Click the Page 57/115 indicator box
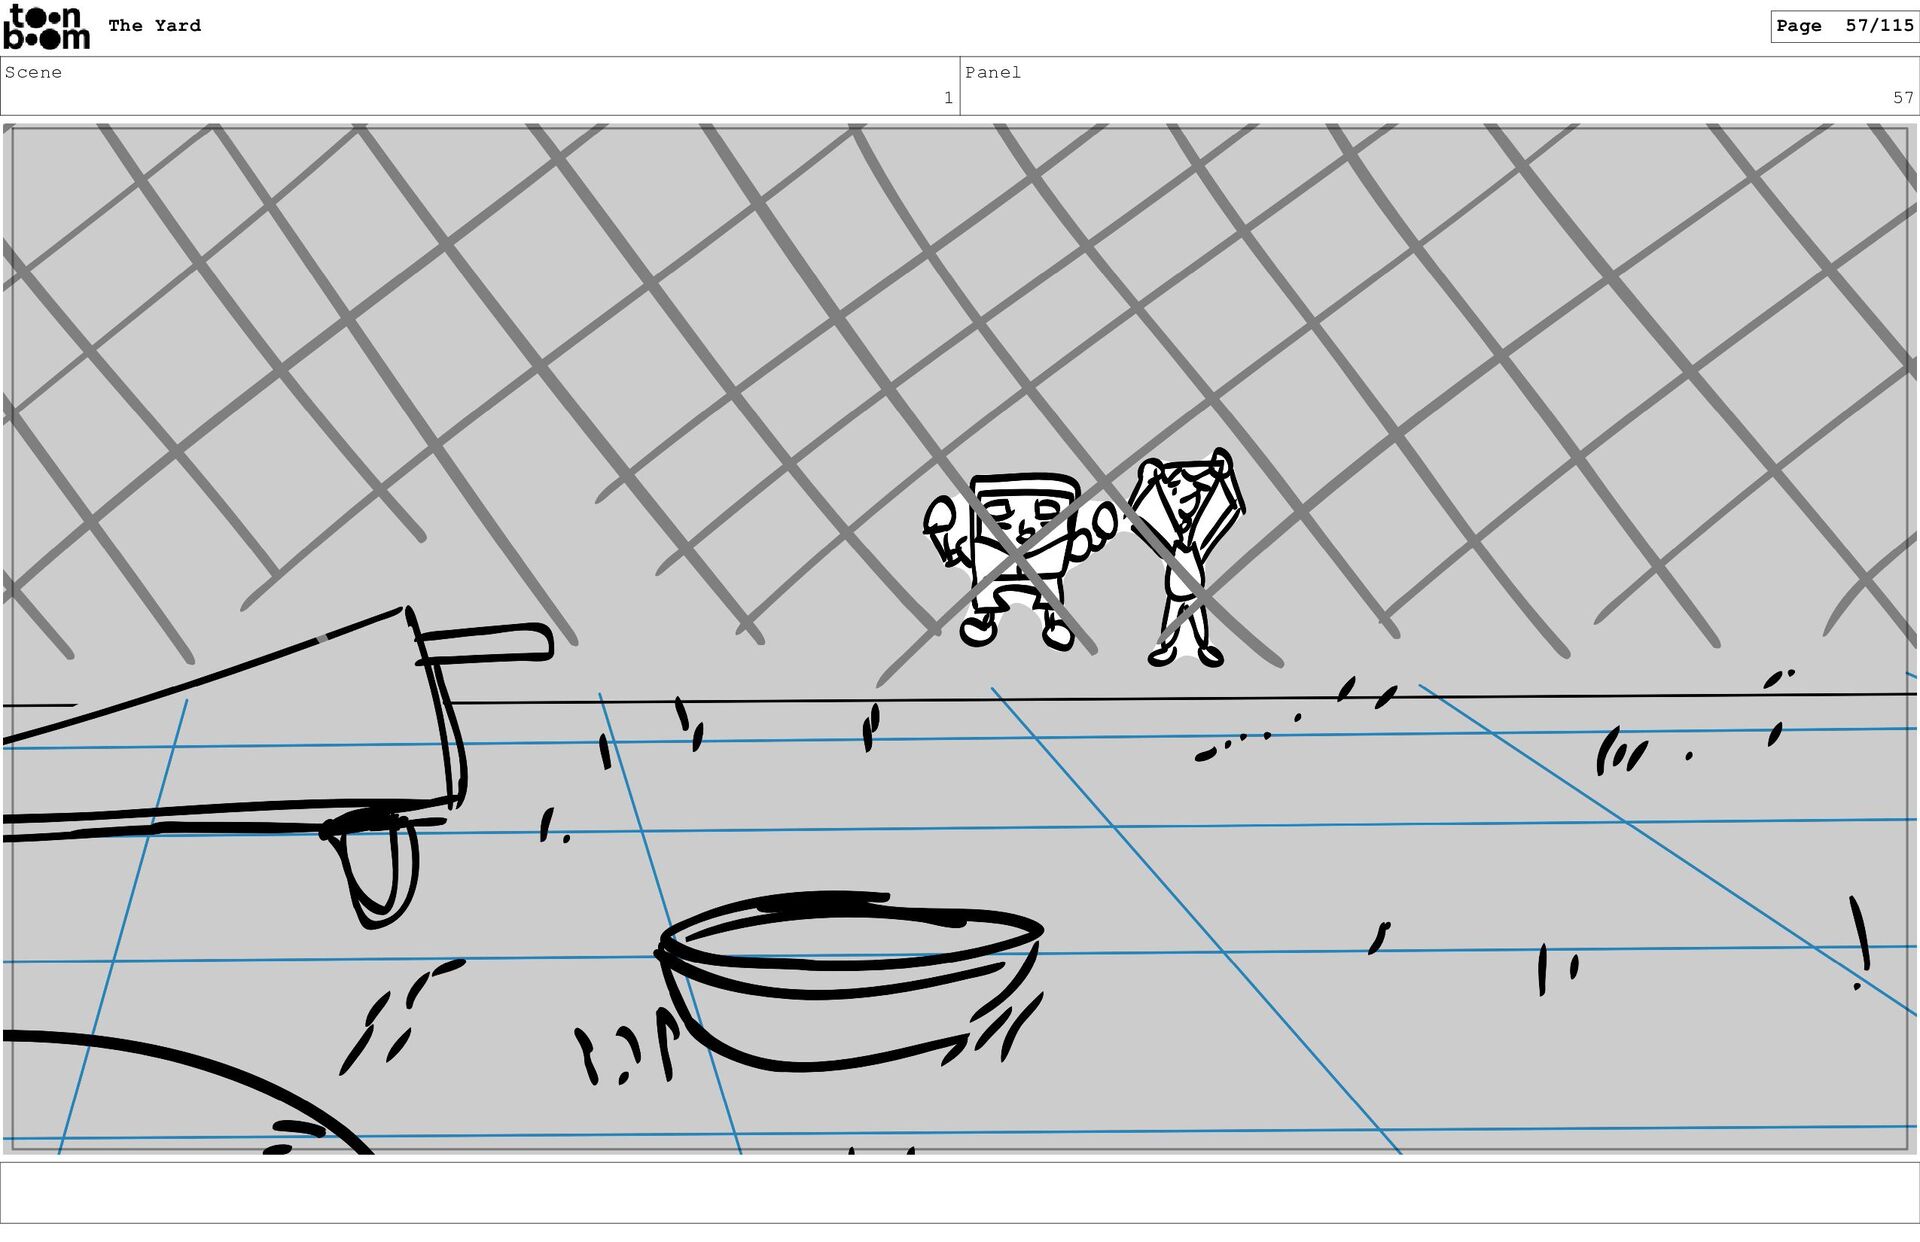This screenshot has width=1920, height=1242. (x=1843, y=26)
